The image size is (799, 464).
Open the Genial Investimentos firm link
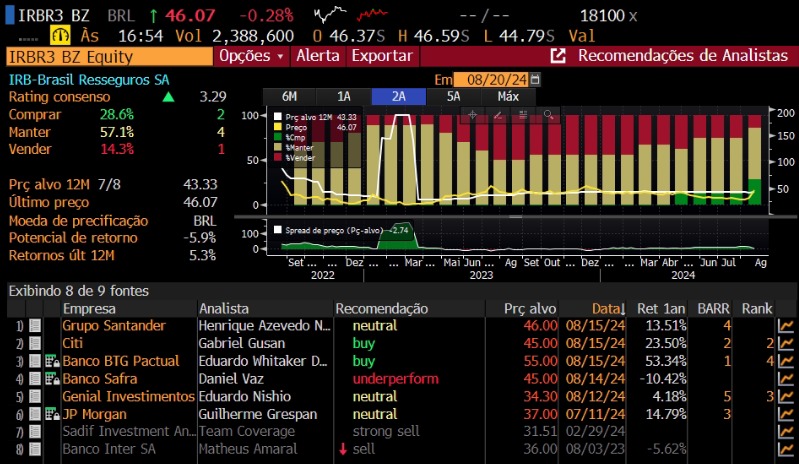point(128,396)
